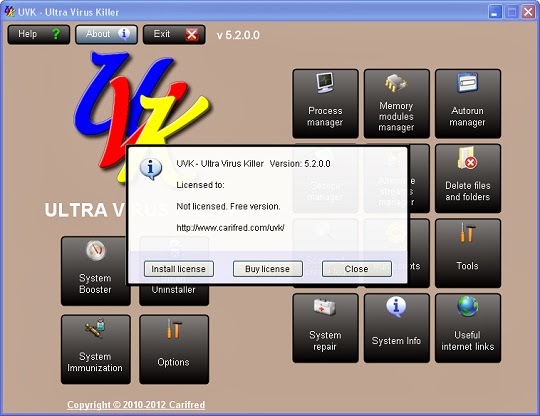Click the Buy license button
Viewport: 540px width, 416px height.
(268, 269)
